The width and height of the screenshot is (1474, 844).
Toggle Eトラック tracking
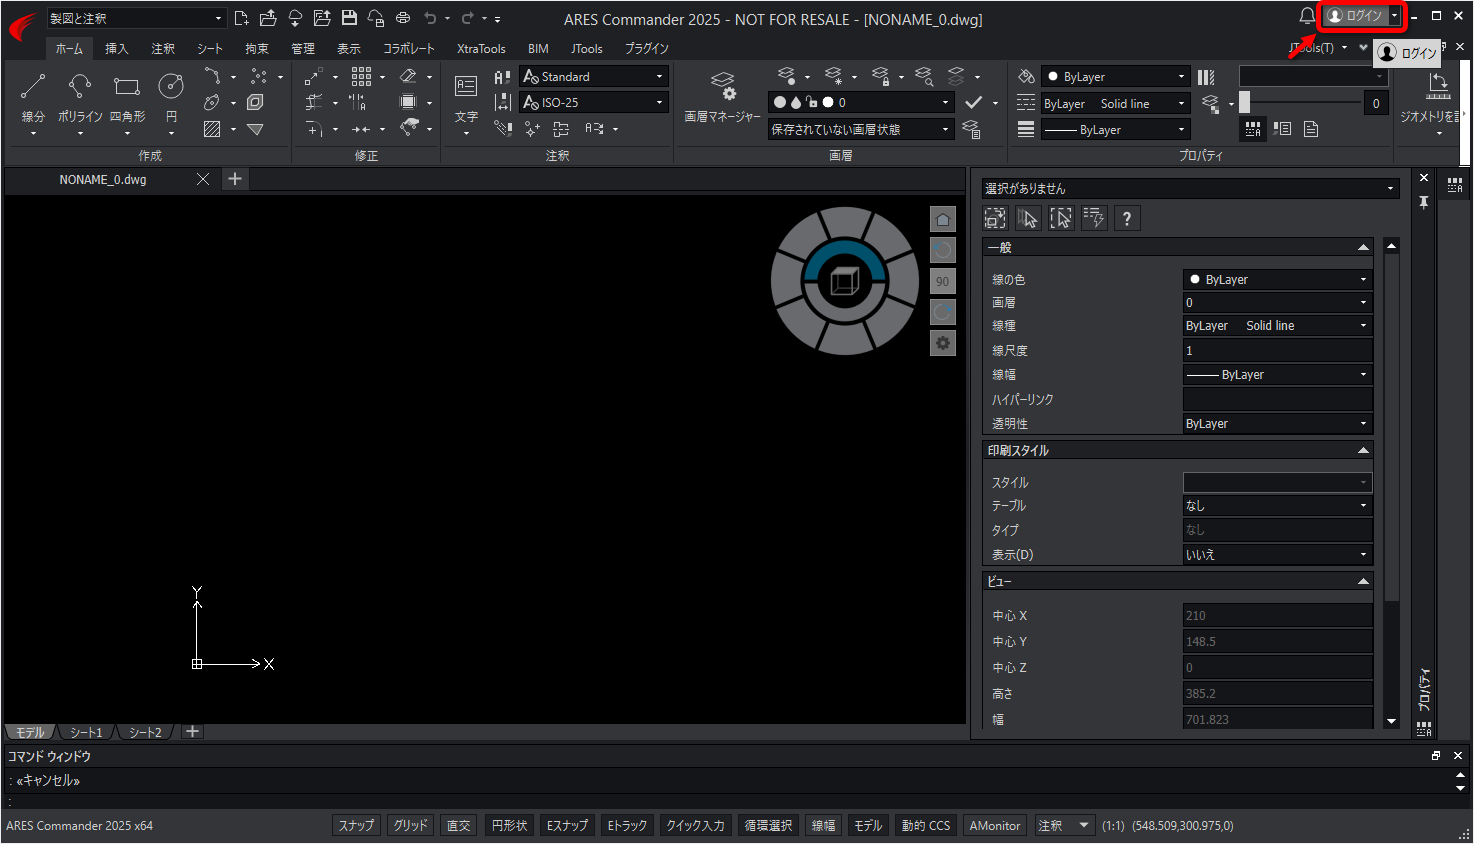click(x=627, y=825)
